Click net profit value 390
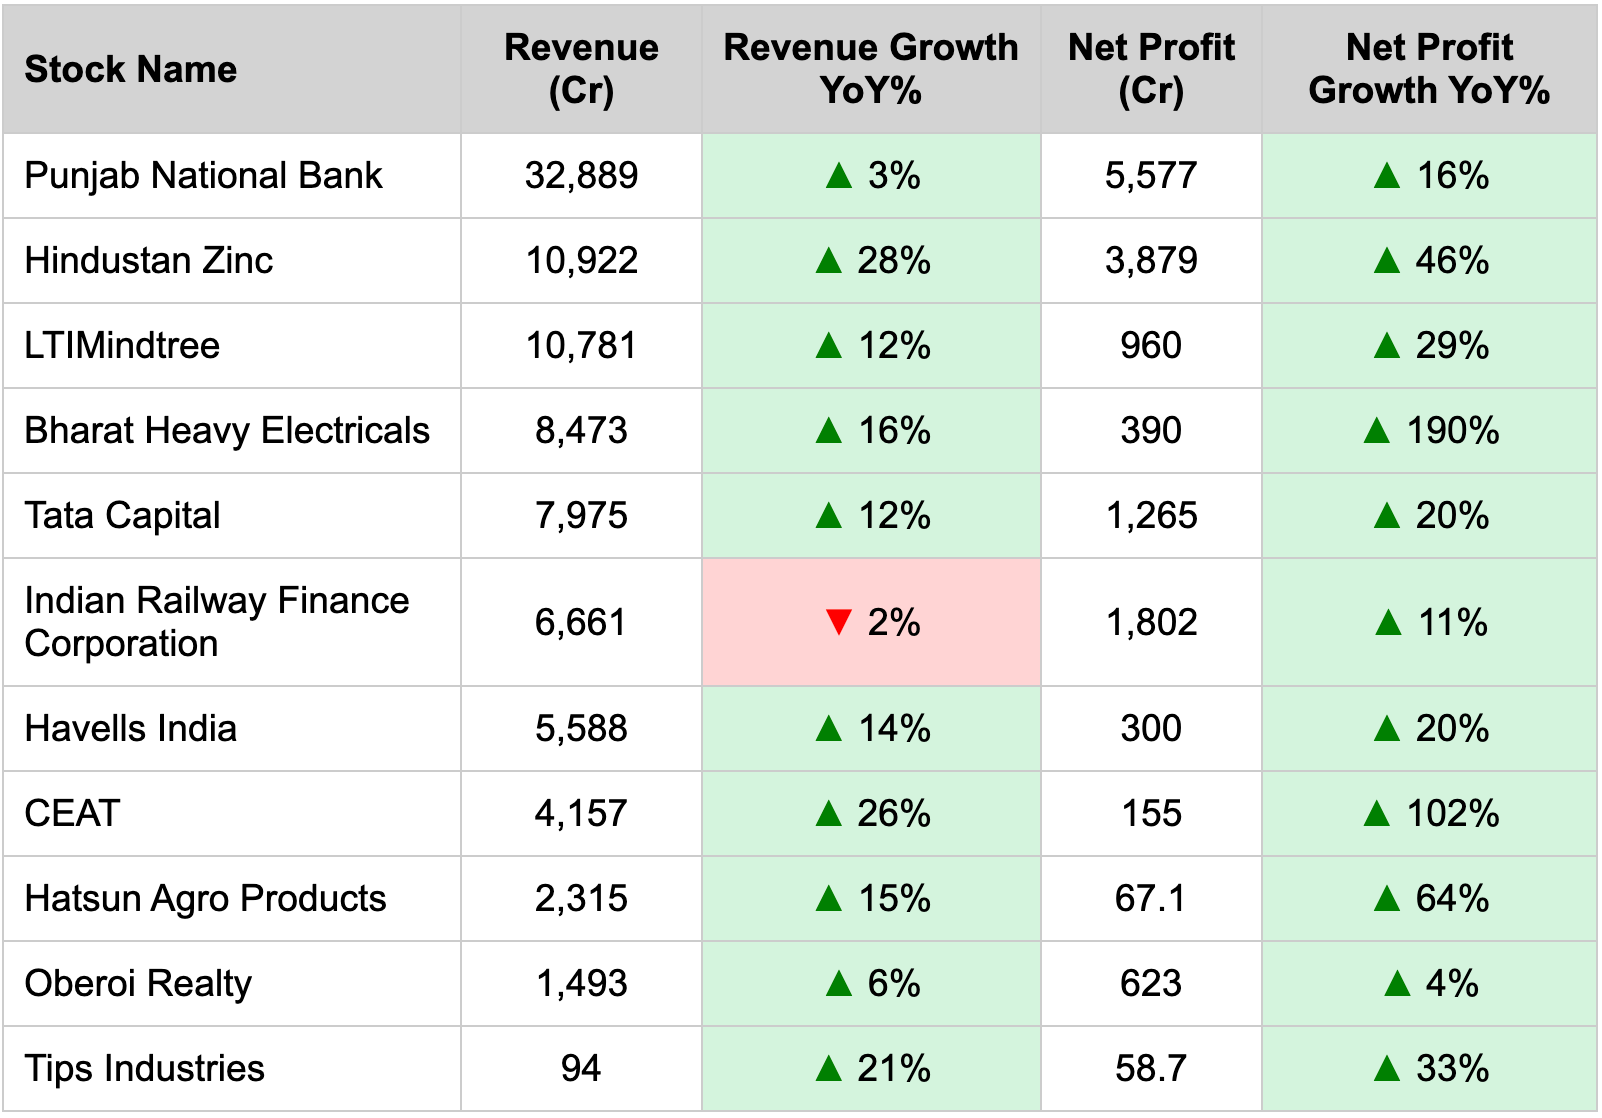The image size is (1602, 1118). (1151, 431)
